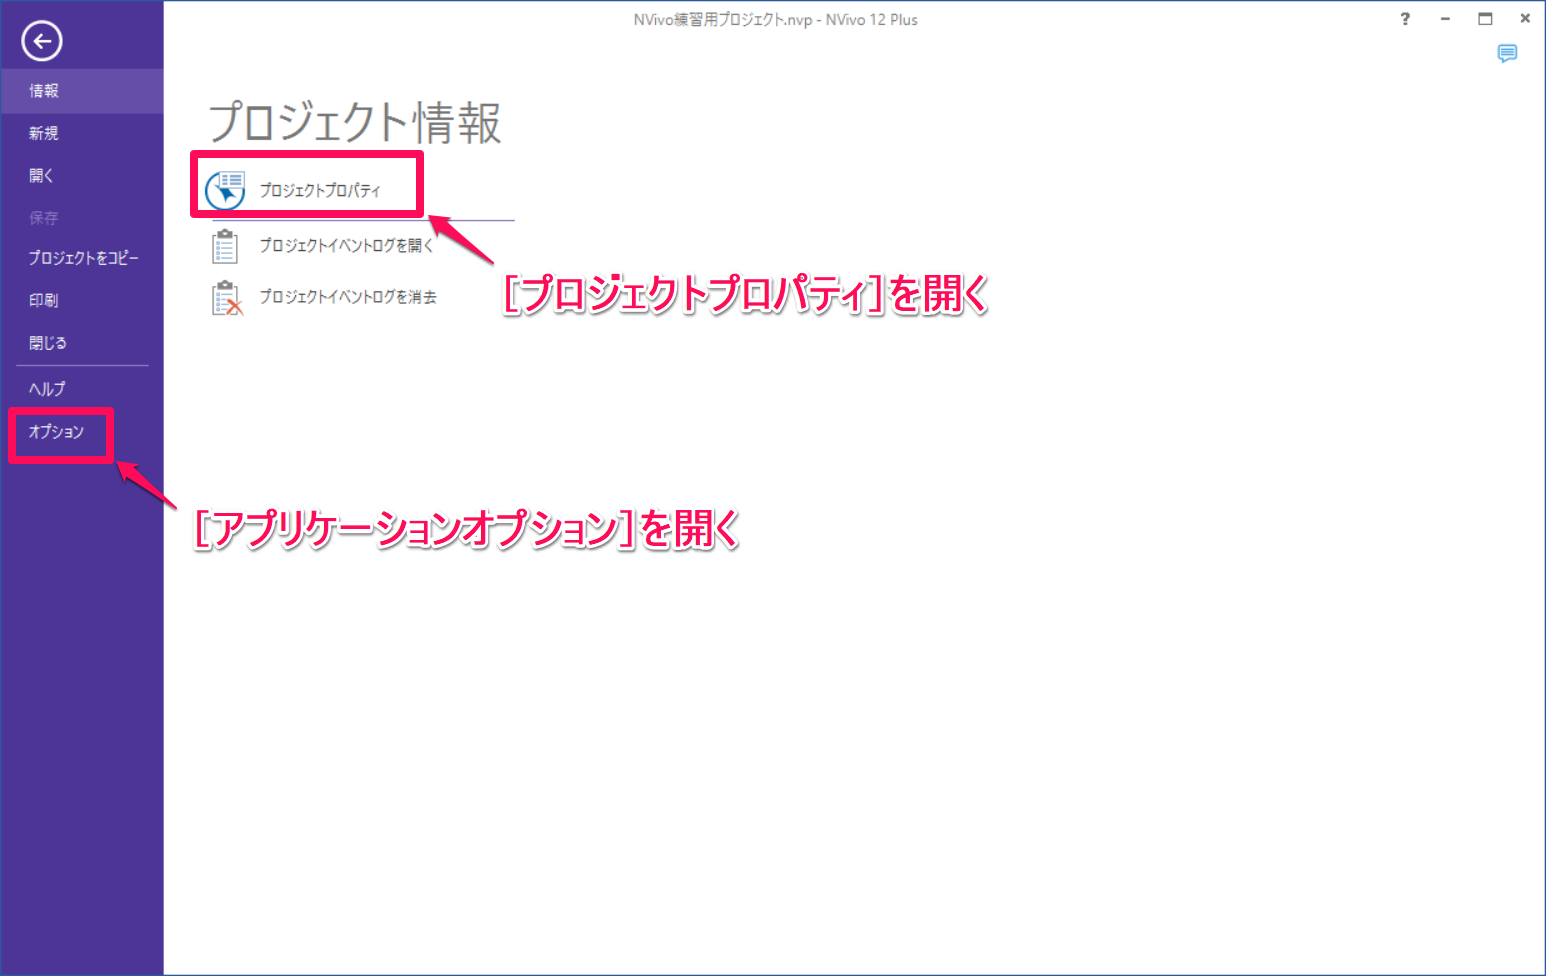
Task: Select プロジェクトをコピー in the sidebar
Action: pos(82,258)
